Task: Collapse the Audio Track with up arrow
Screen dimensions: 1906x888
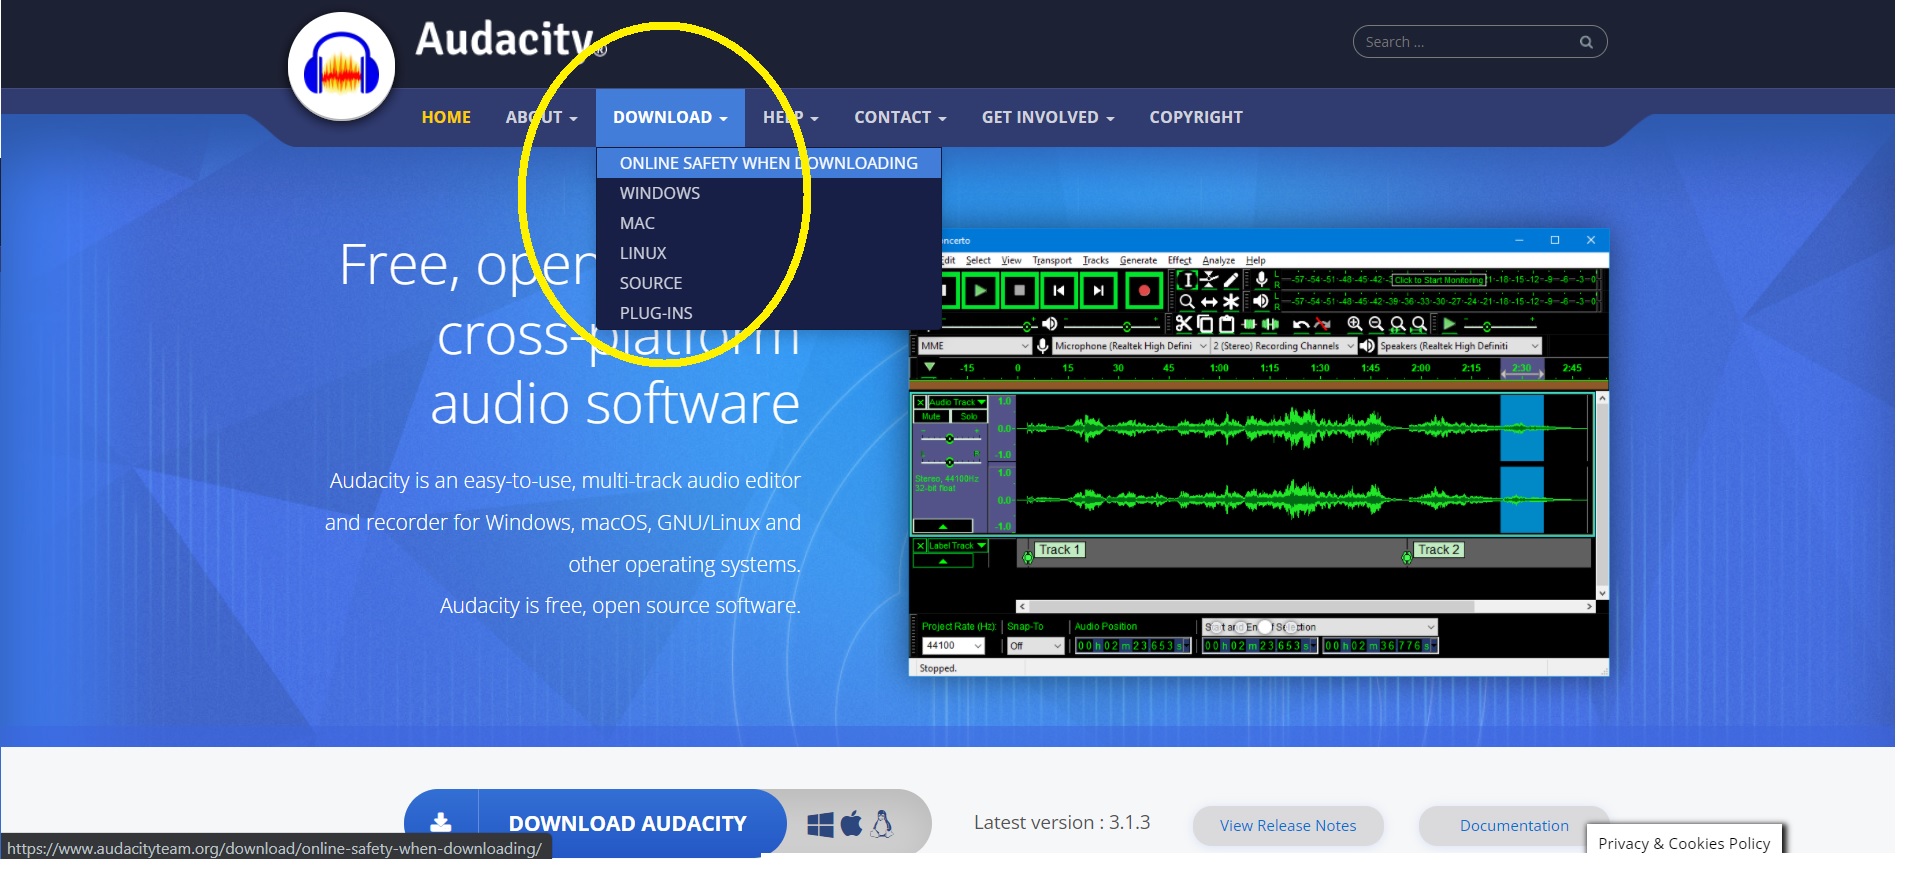Action: (x=943, y=526)
